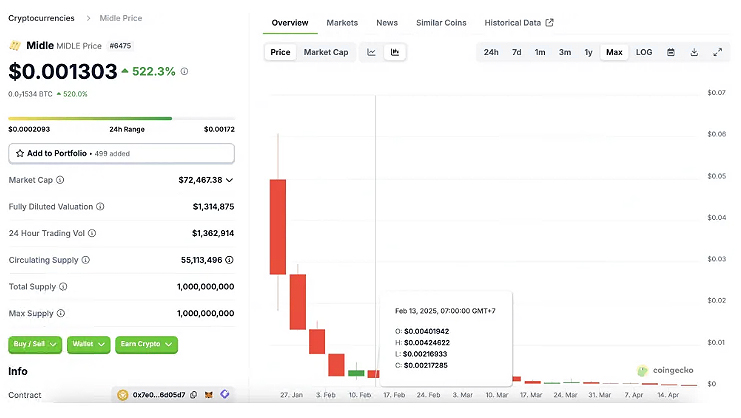Toggle the chart to Market Cap
The width and height of the screenshot is (741, 418).
tap(326, 52)
